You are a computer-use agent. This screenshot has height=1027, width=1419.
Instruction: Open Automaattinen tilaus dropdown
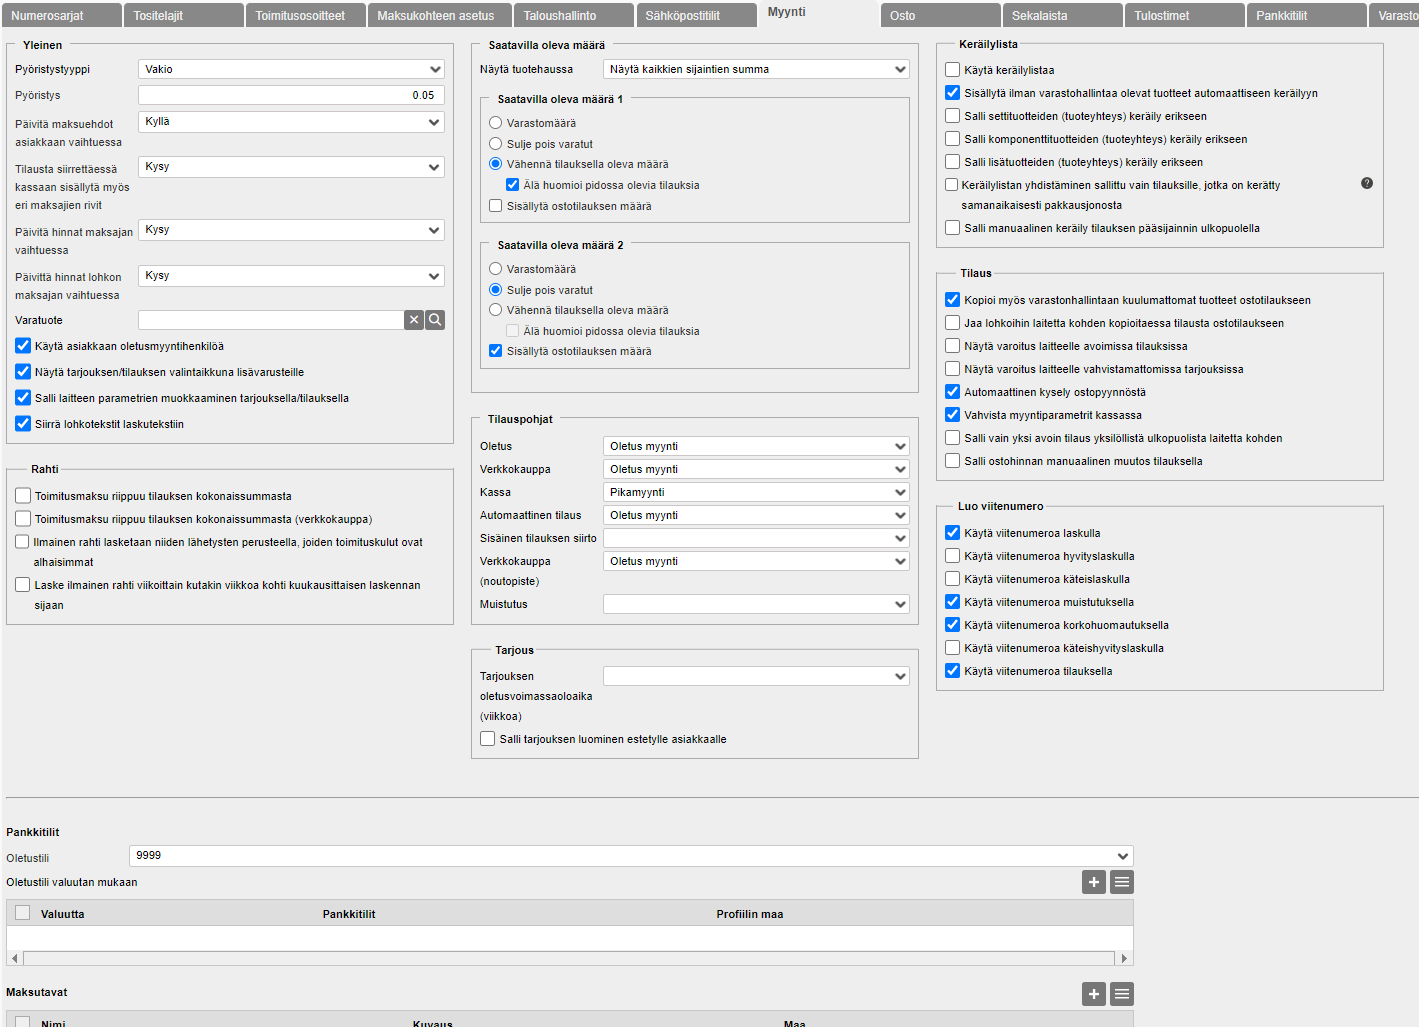756,515
